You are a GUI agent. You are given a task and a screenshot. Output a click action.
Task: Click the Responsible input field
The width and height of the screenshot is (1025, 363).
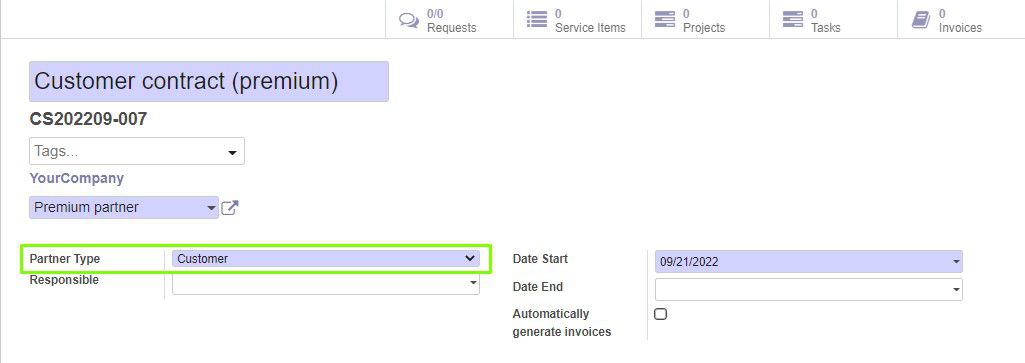pyautogui.click(x=326, y=283)
